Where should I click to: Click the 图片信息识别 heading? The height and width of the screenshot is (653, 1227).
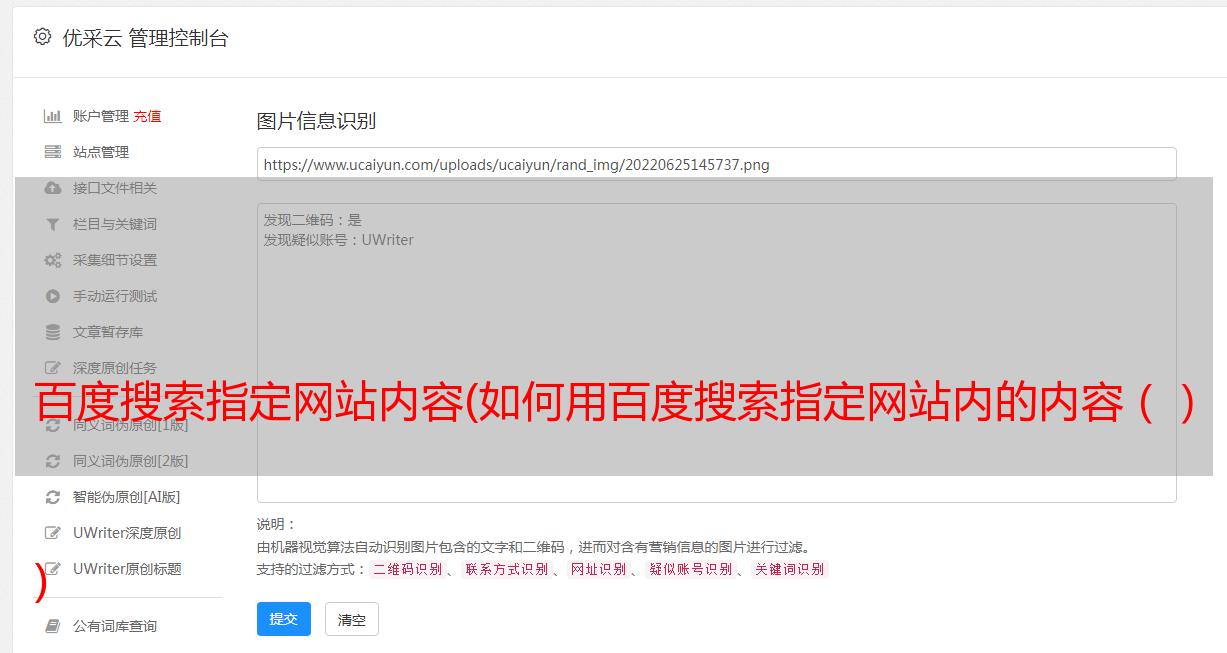pyautogui.click(x=316, y=121)
